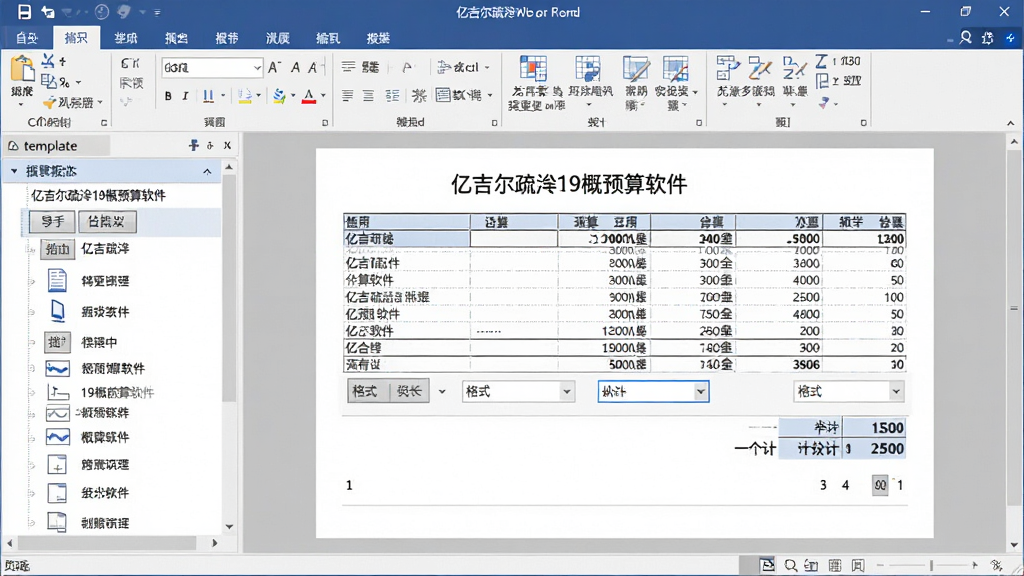This screenshot has height=576, width=1024.
Task: Open the underline style dropdown arrow
Action: tap(223, 96)
